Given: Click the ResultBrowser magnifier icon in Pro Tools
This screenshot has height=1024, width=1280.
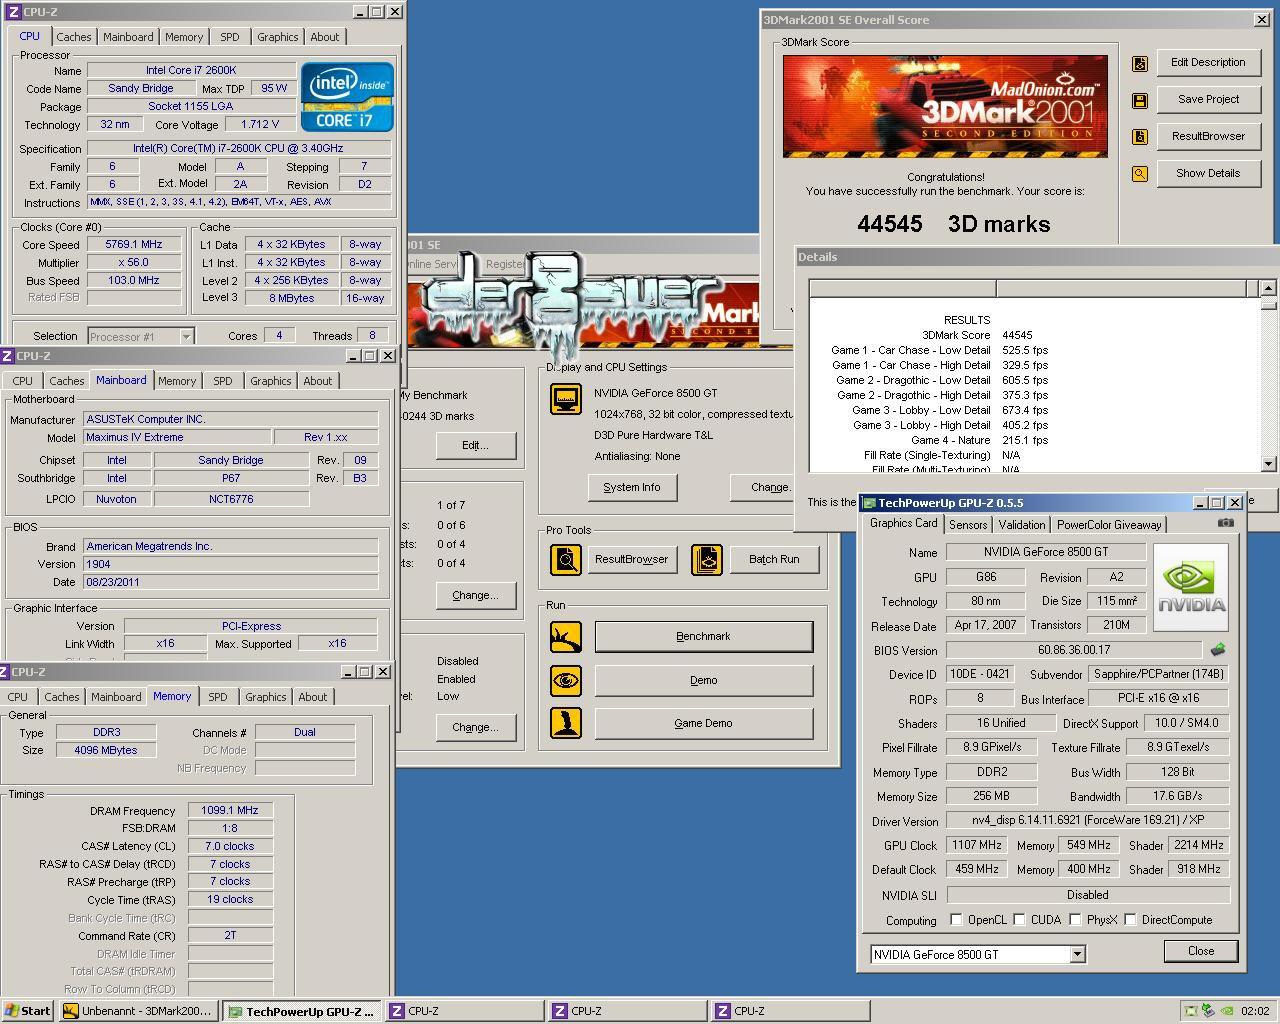Looking at the screenshot, I should tap(566, 559).
